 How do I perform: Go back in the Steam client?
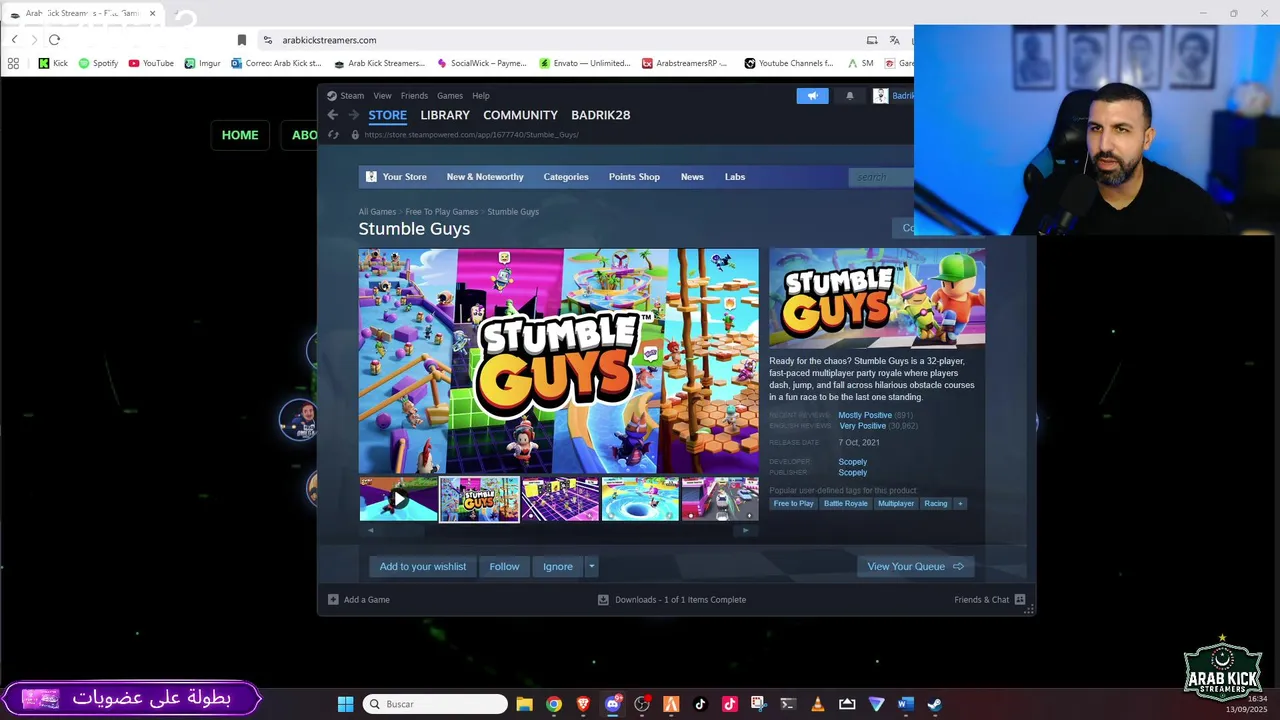tap(333, 115)
